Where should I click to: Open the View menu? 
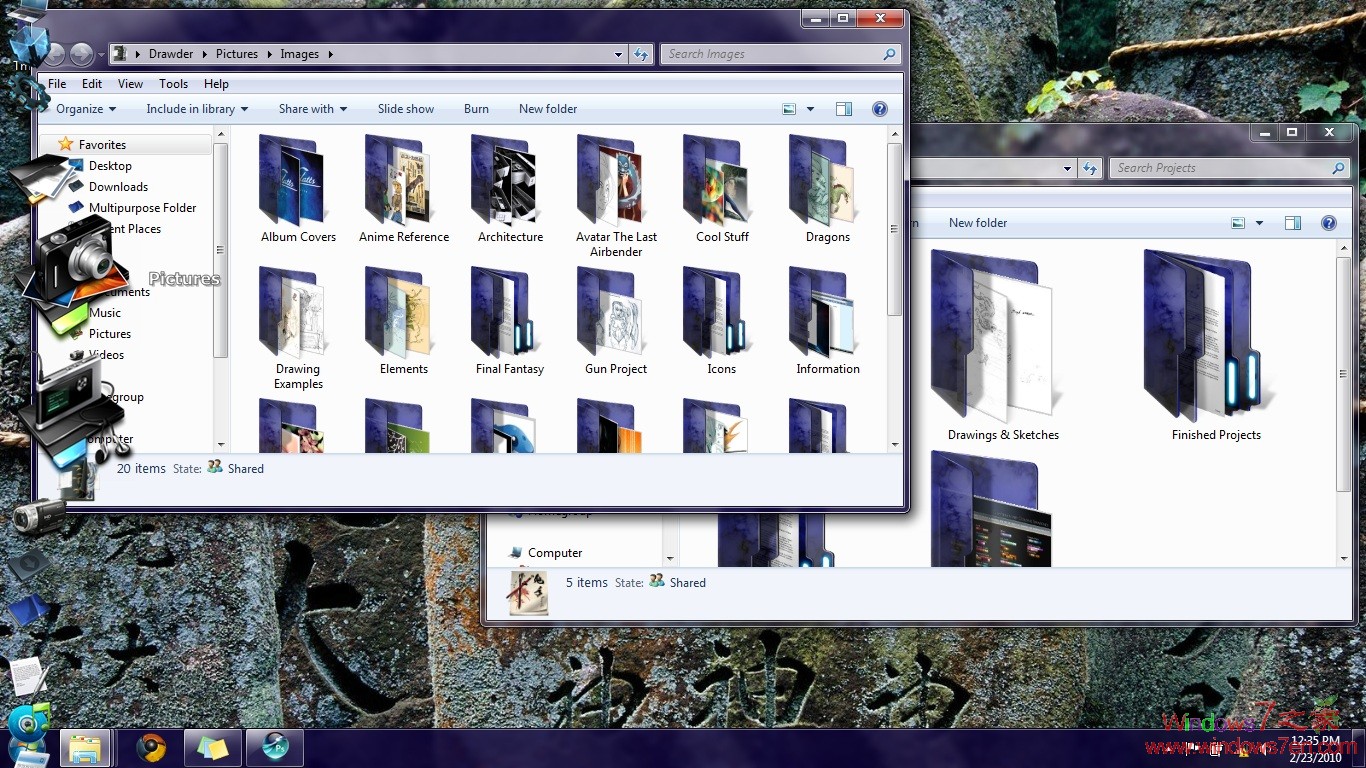(130, 84)
